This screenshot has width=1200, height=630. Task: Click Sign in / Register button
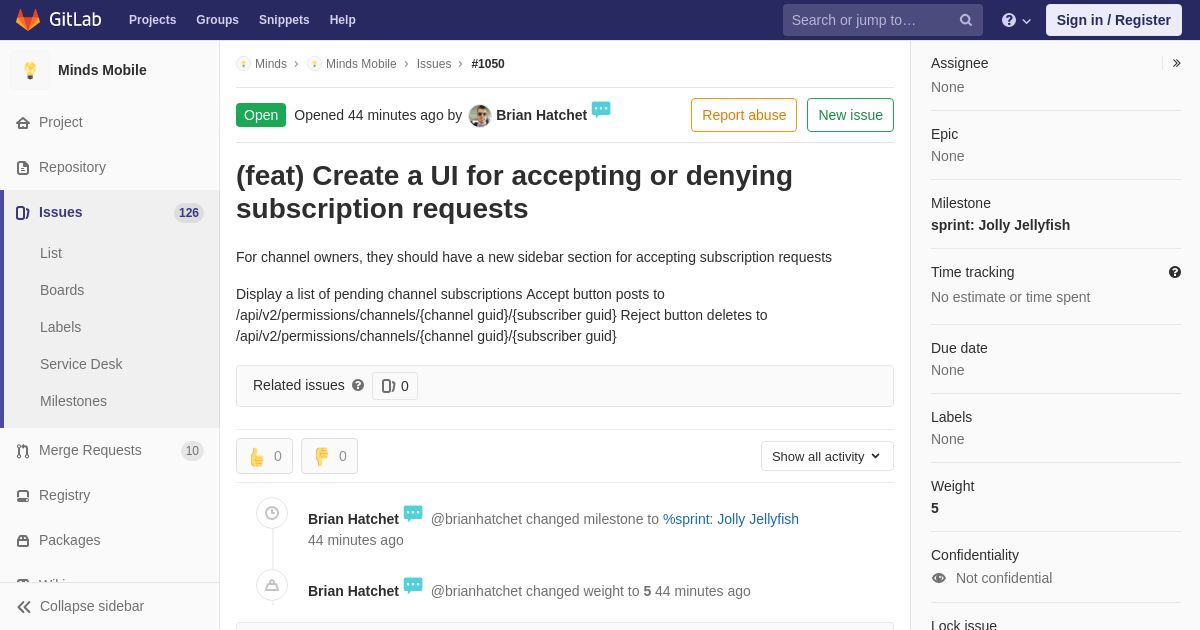click(x=1113, y=20)
